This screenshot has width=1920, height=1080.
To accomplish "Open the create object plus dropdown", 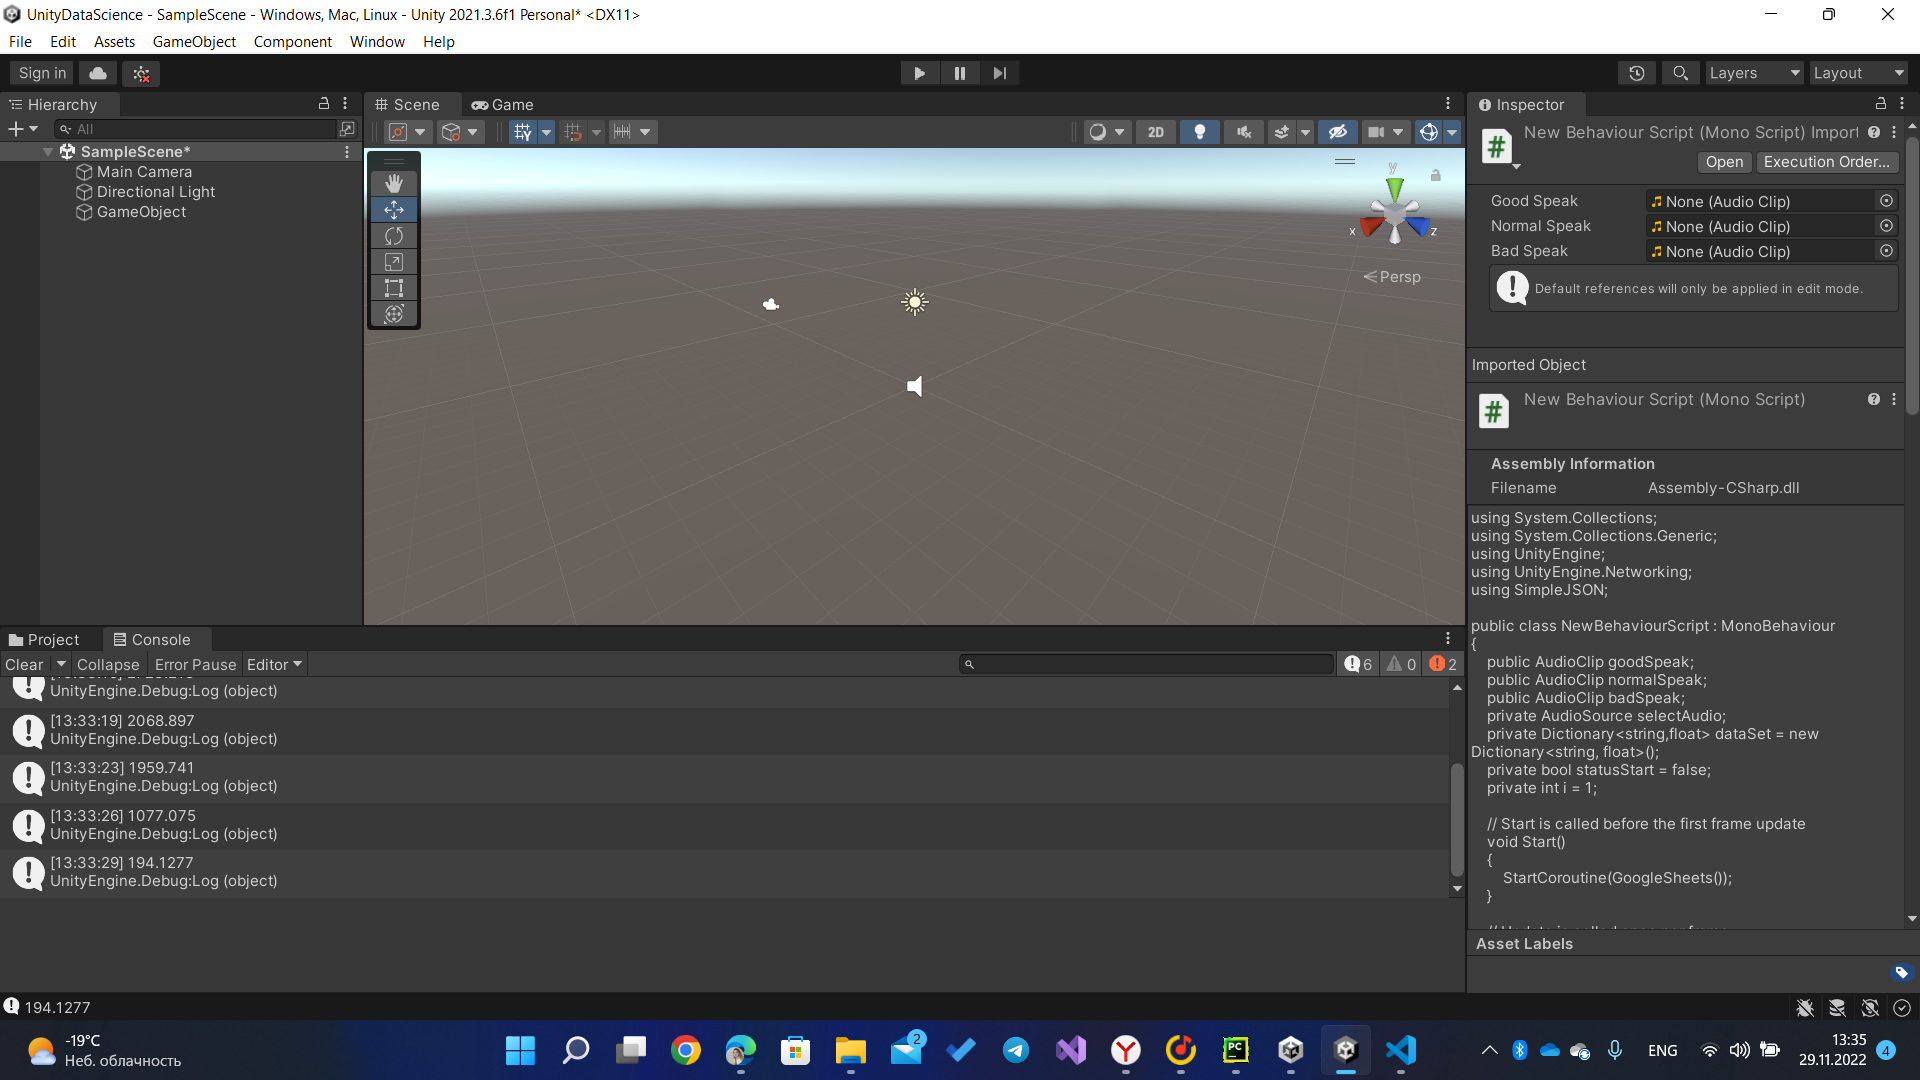I will 23,129.
